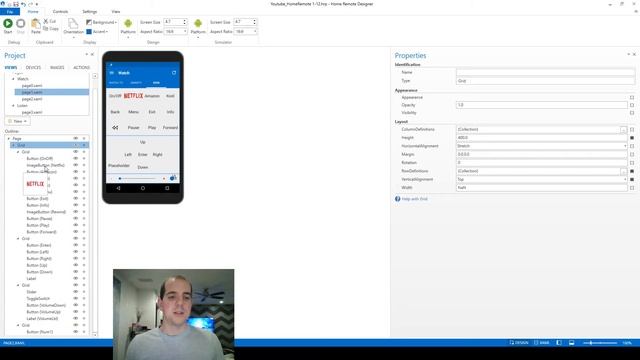Click the help icon next to Help with Grid
Viewport: 640px width, 360px height.
[398, 199]
